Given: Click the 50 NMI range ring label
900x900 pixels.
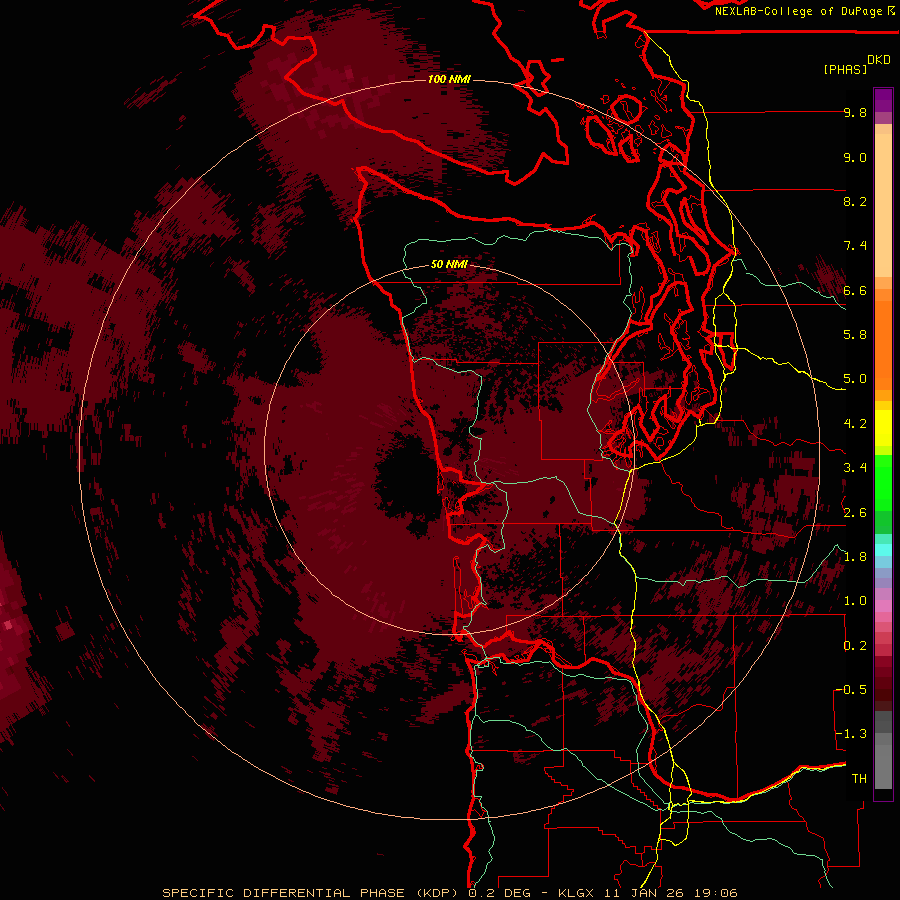Looking at the screenshot, I should [449, 265].
